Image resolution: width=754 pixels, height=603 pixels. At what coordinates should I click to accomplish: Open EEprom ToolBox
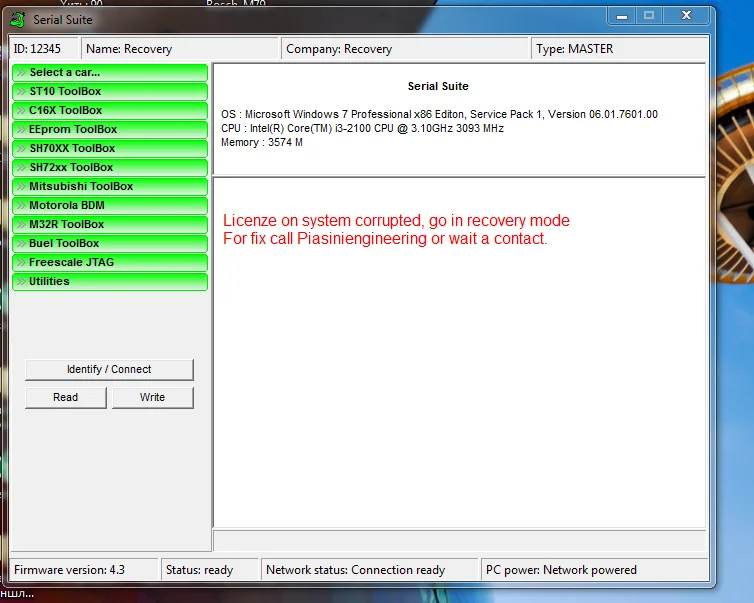click(x=110, y=129)
